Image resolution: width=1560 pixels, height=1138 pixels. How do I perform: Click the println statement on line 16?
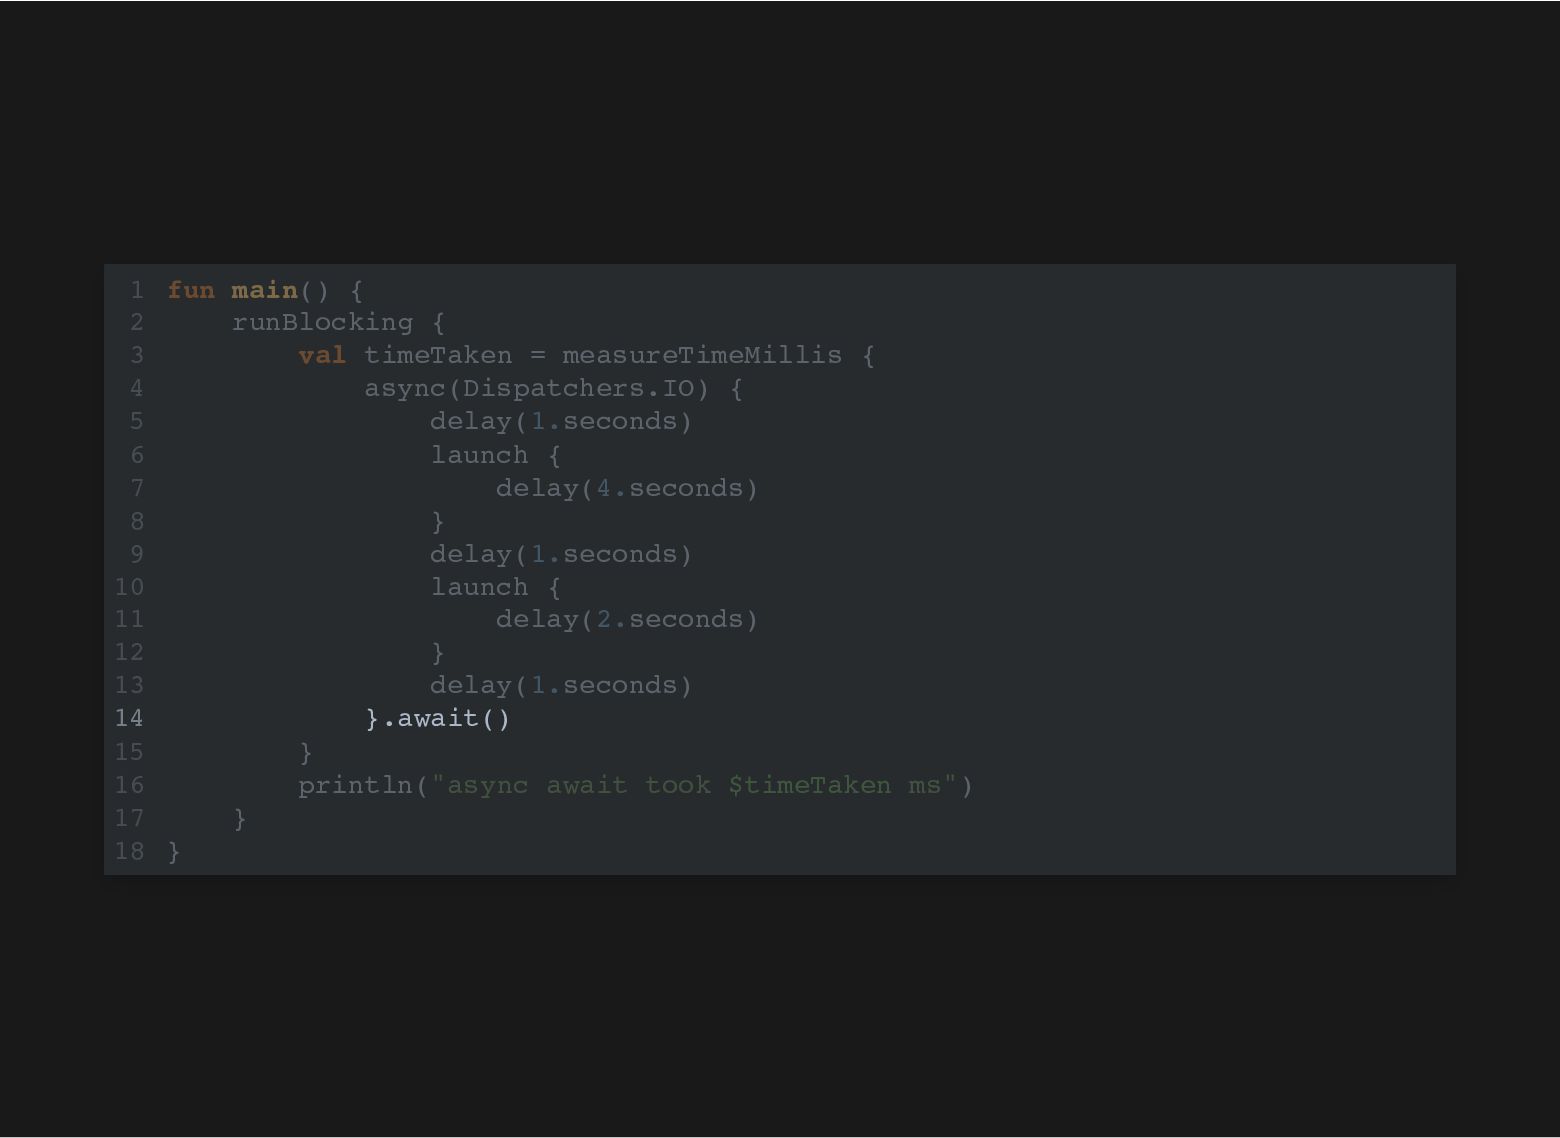point(635,785)
